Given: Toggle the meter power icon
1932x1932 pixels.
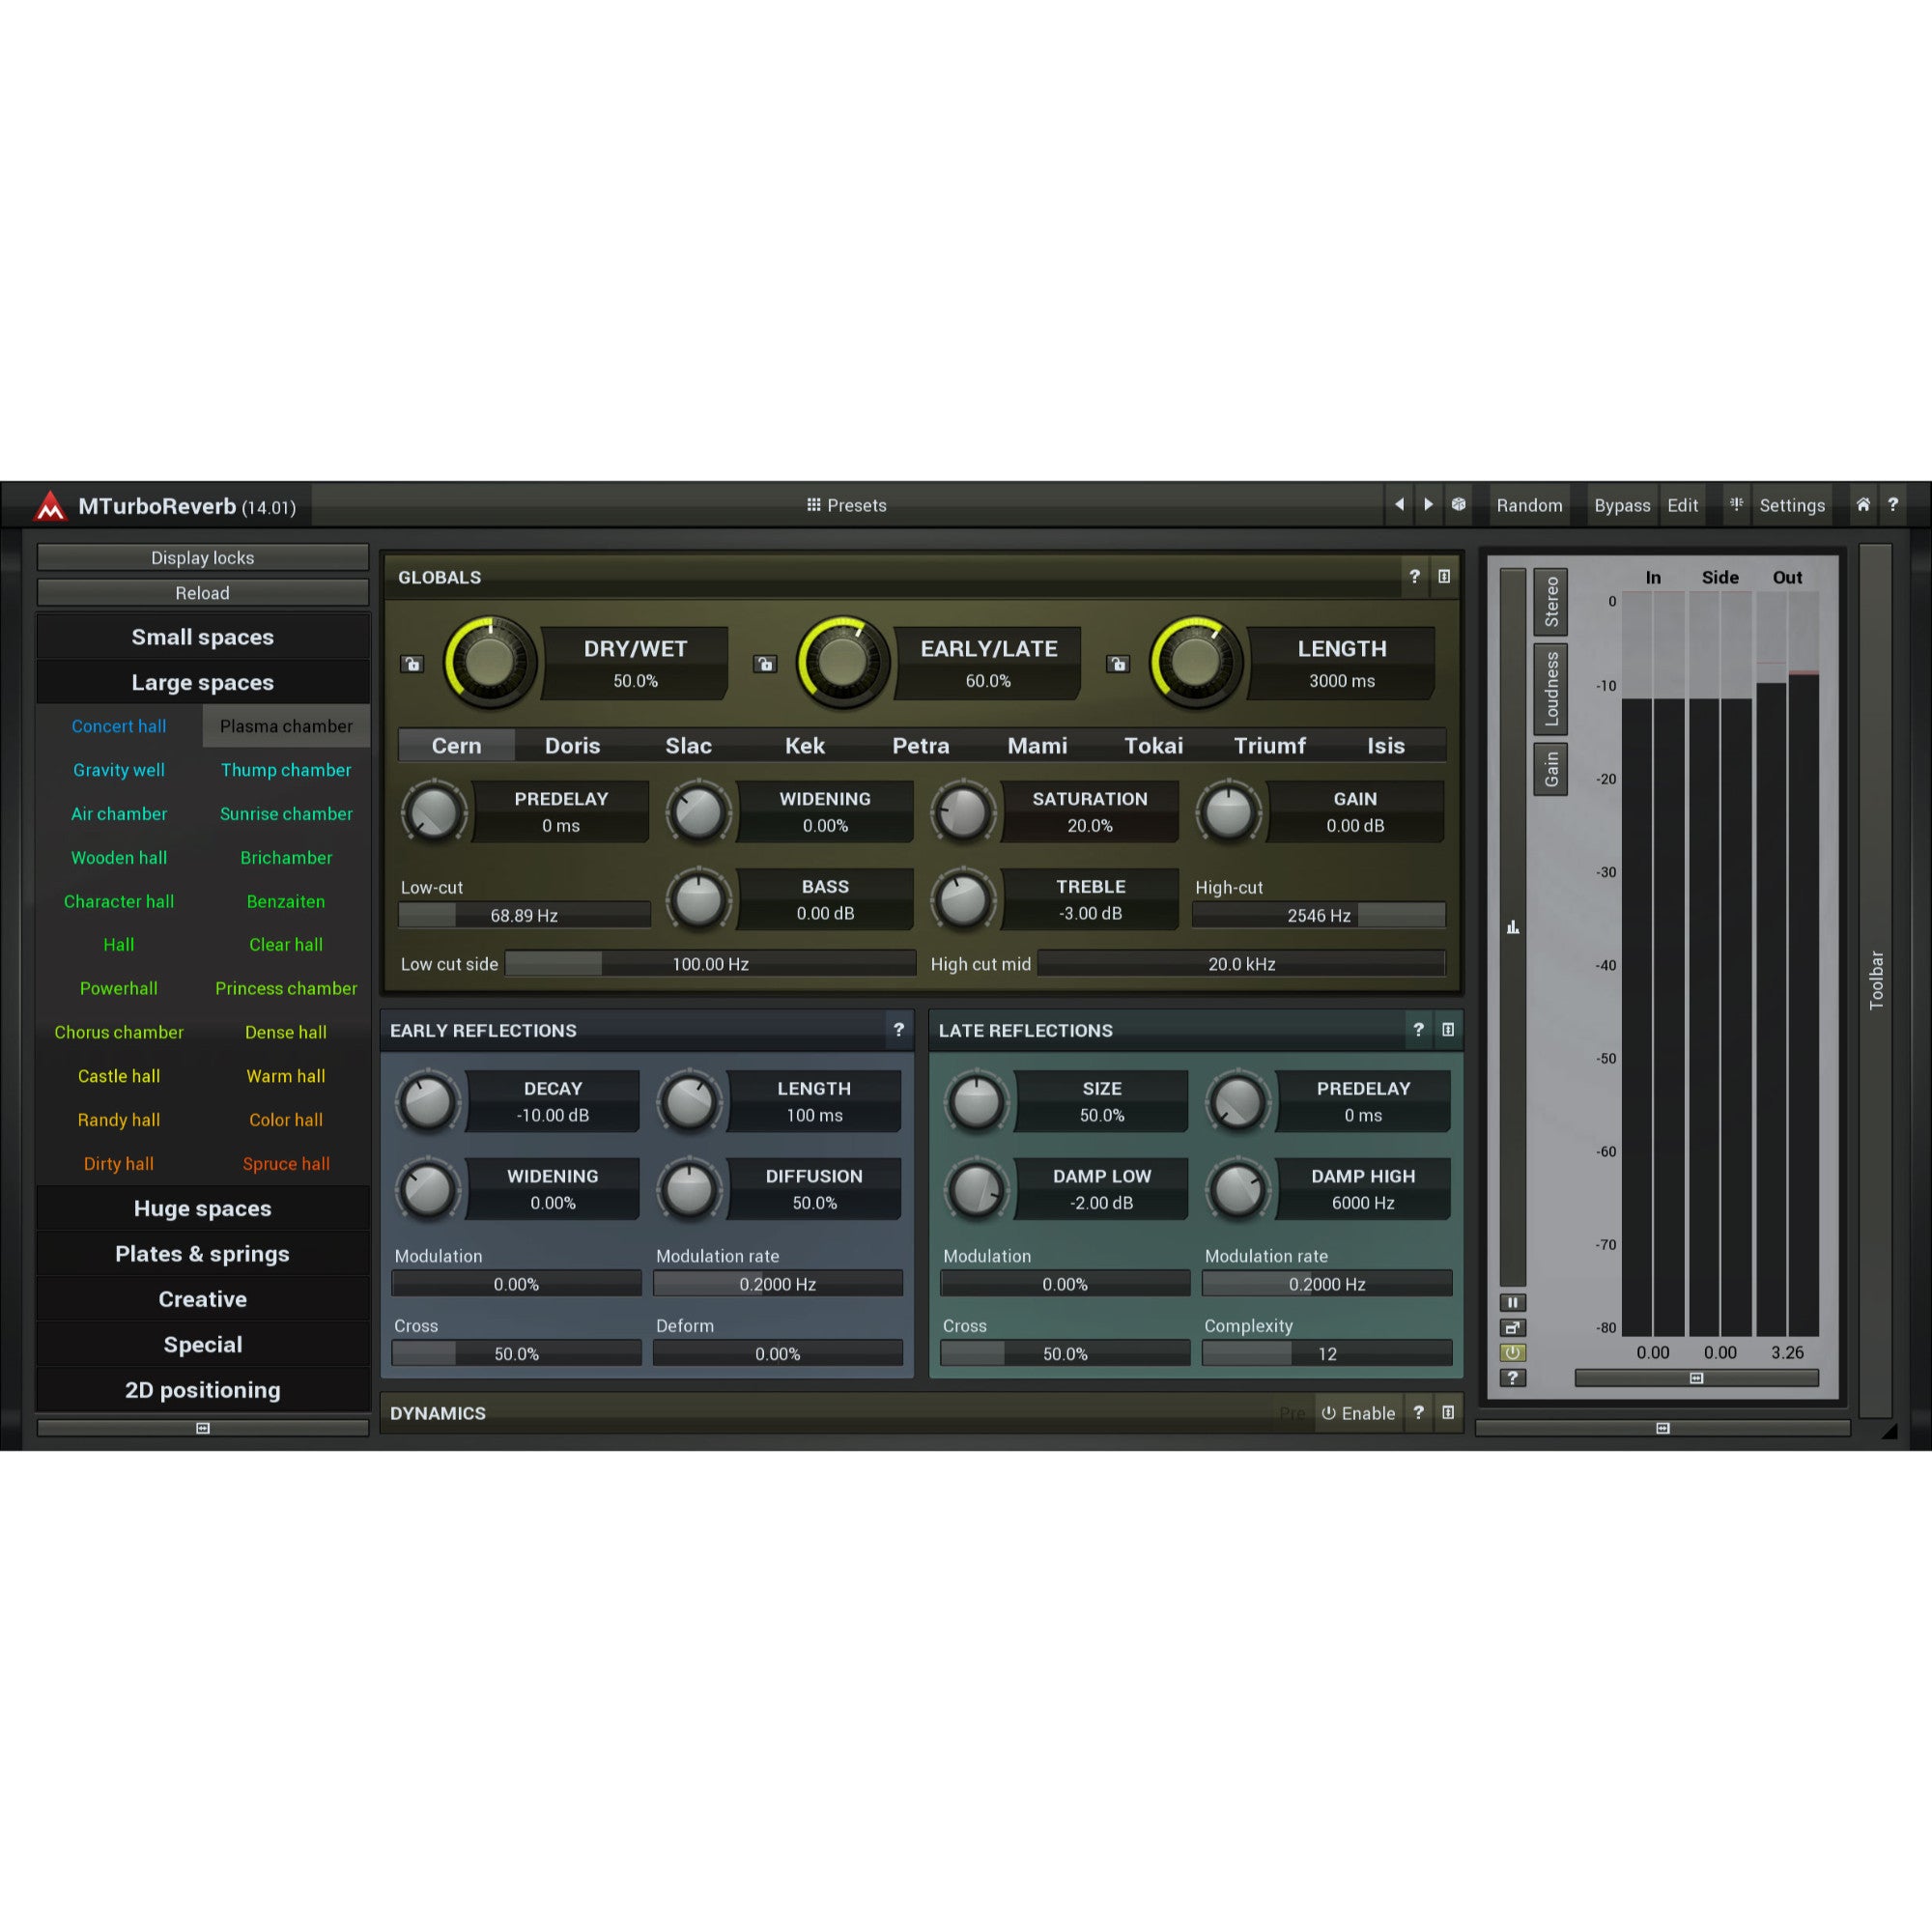Looking at the screenshot, I should tap(1513, 1353).
